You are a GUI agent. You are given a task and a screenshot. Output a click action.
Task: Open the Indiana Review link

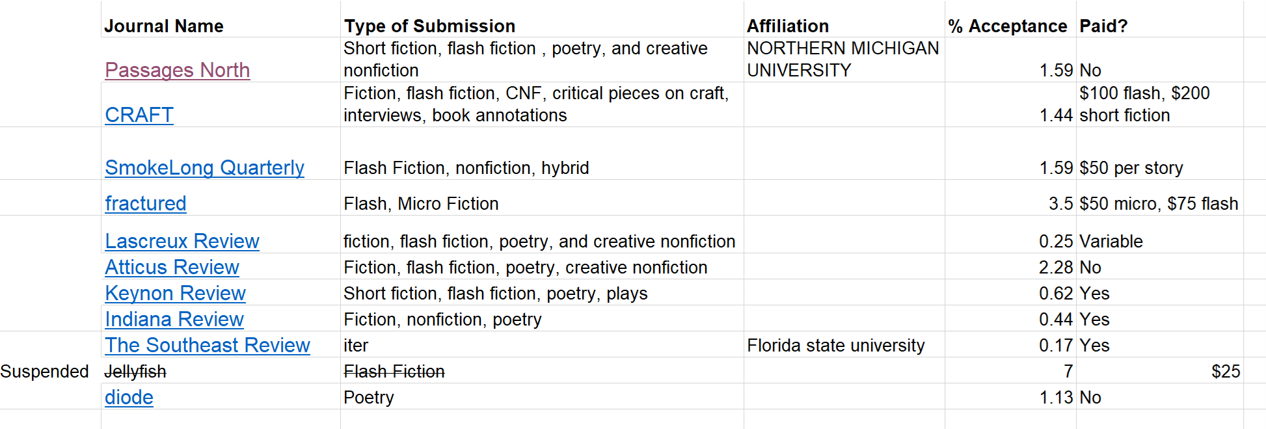tap(174, 319)
